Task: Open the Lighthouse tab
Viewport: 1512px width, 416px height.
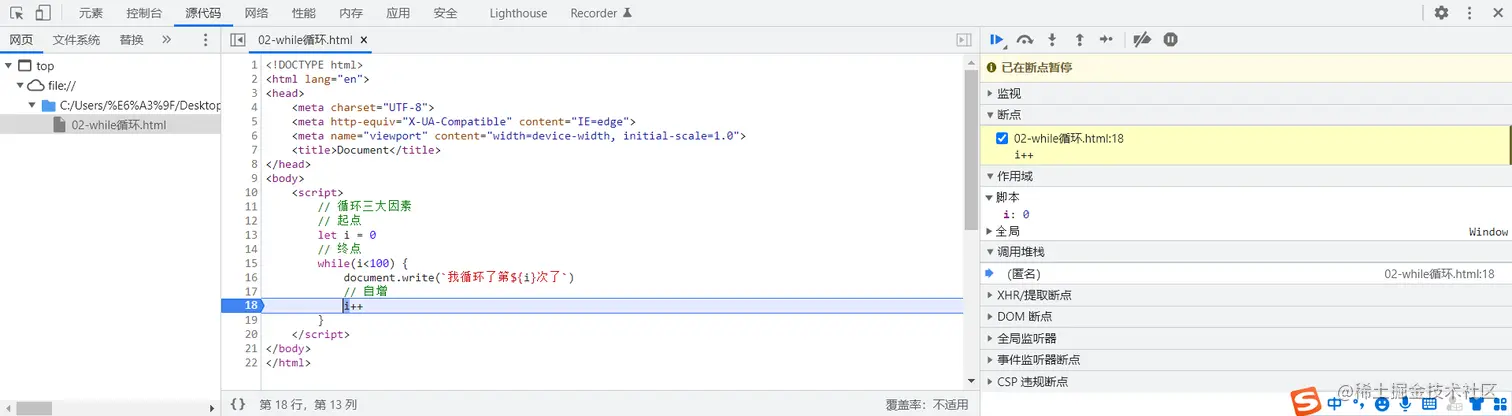Action: 518,13
